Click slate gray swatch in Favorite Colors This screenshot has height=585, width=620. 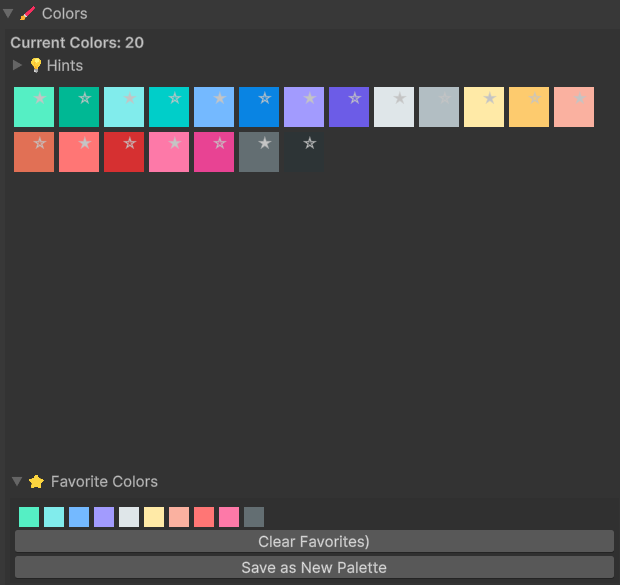(254, 517)
